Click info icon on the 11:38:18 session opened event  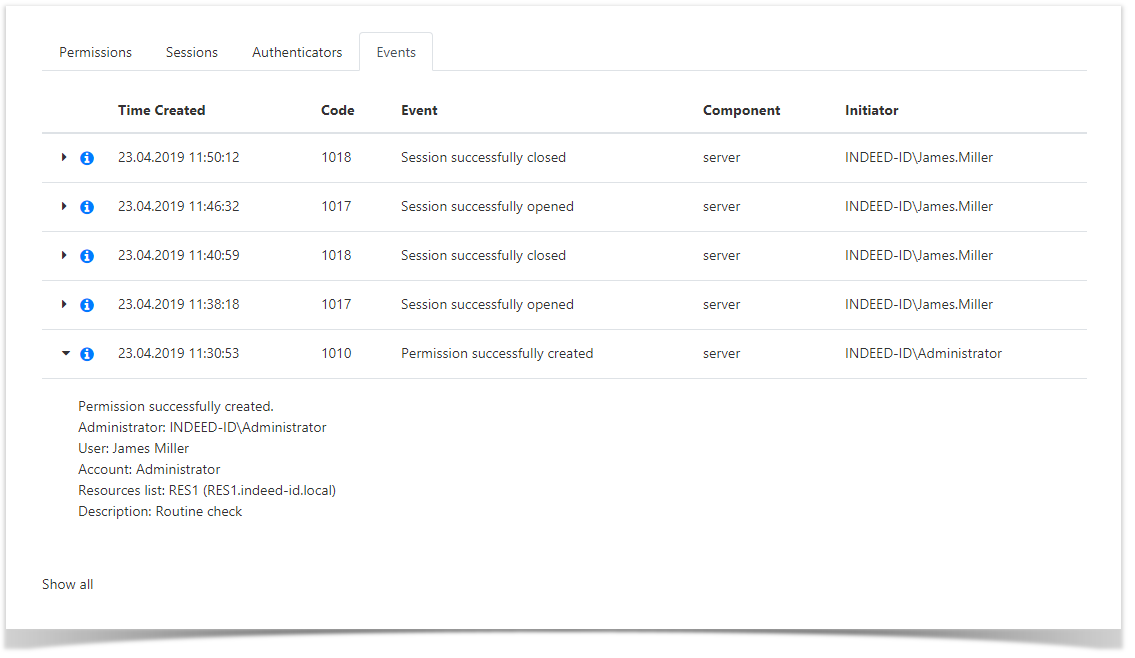click(x=87, y=304)
